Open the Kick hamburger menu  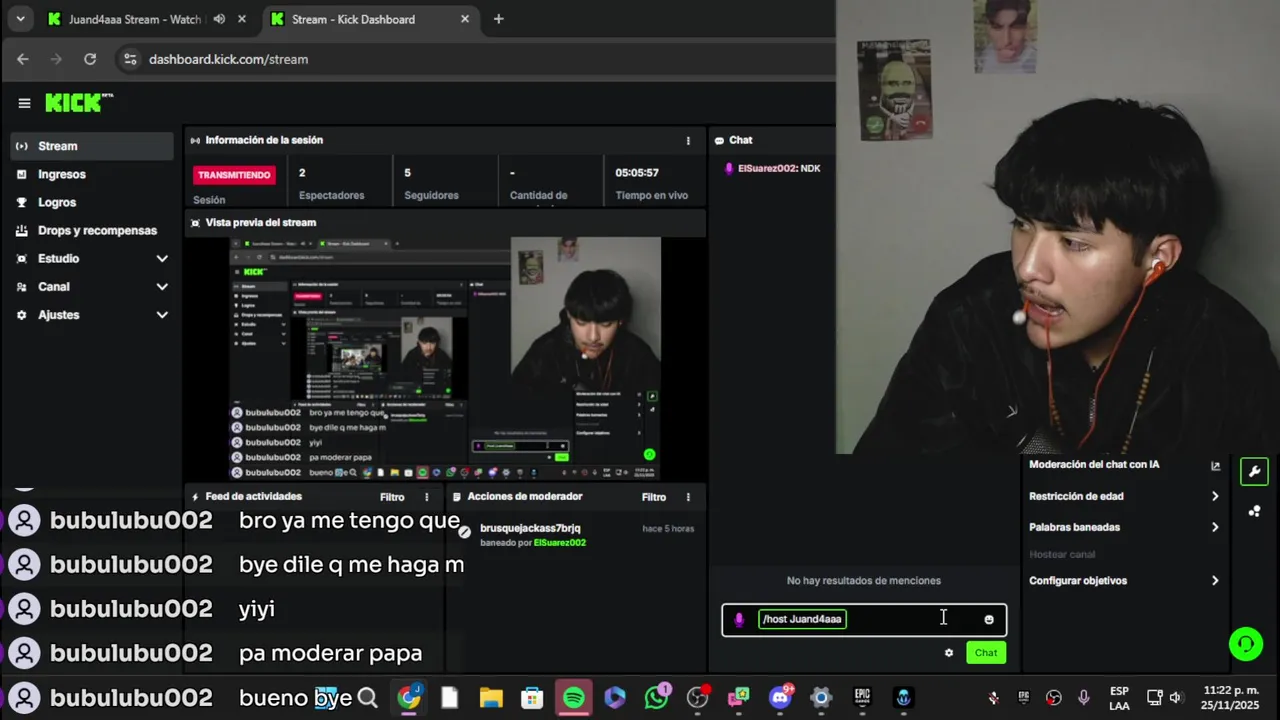(24, 103)
